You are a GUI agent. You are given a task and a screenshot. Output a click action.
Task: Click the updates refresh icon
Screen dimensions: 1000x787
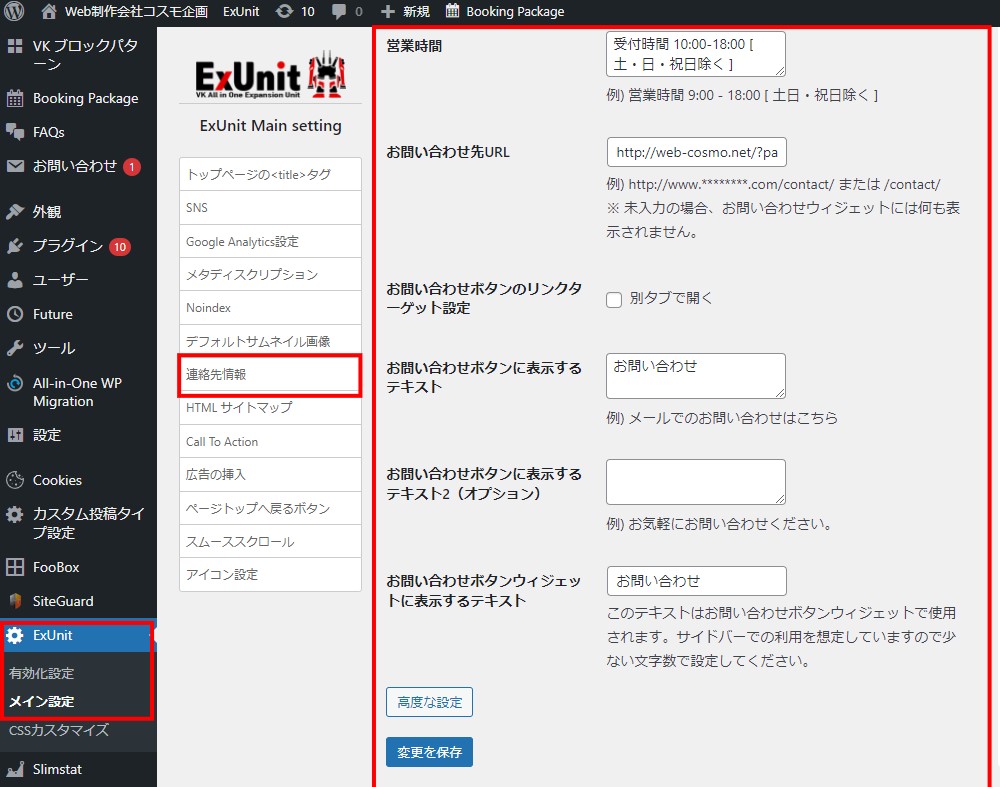click(284, 12)
